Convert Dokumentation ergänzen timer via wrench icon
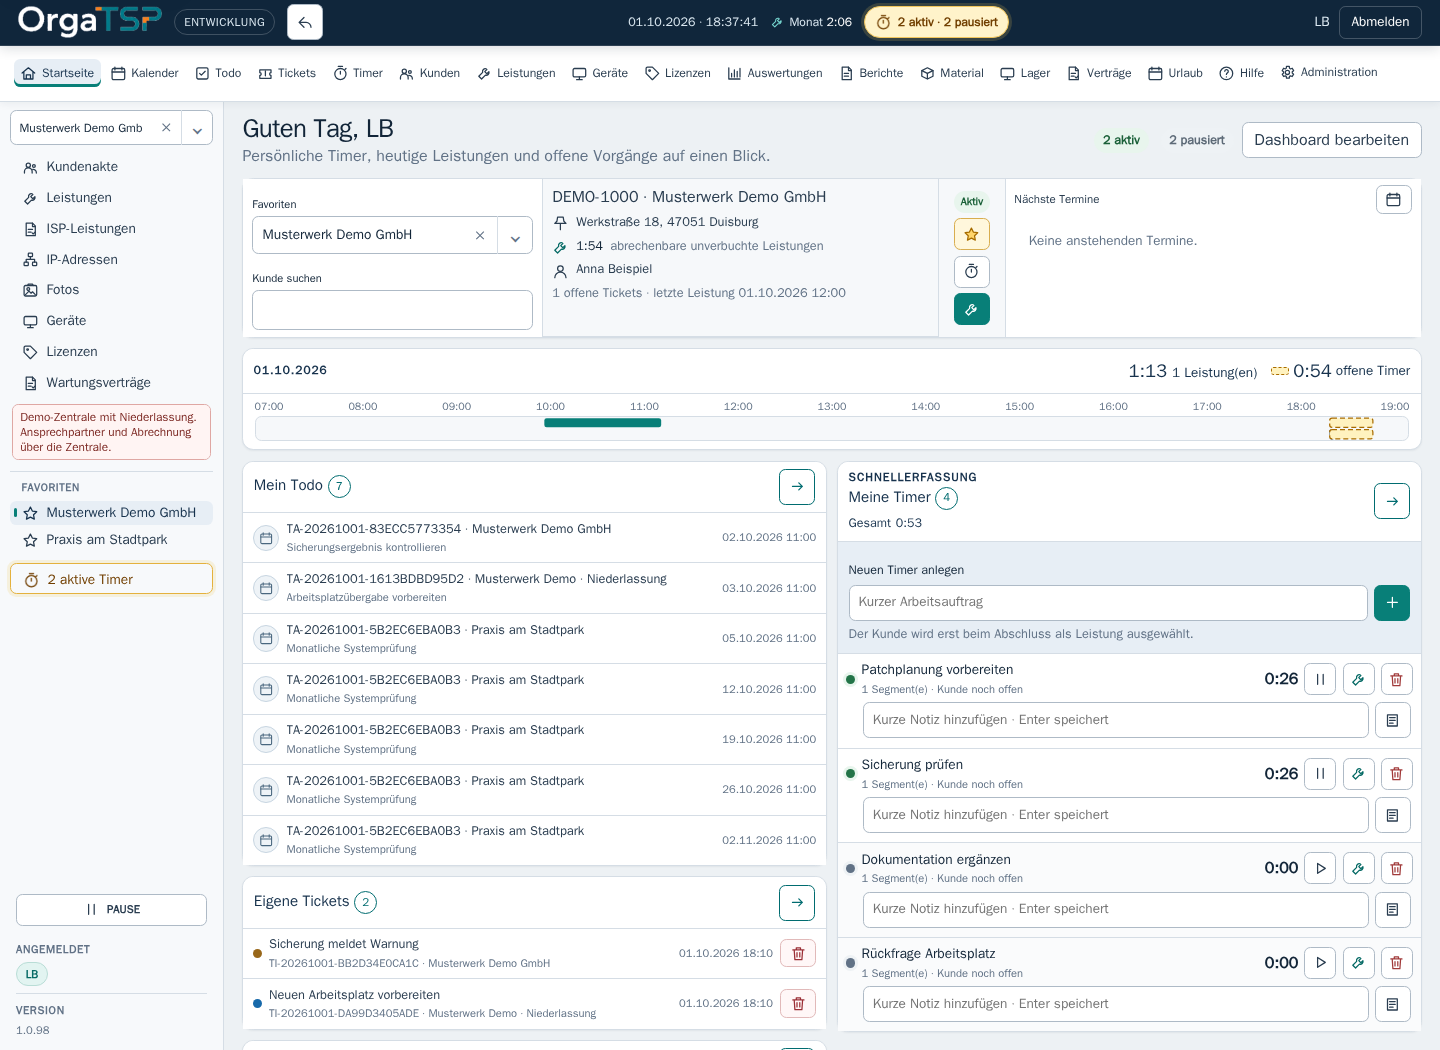 [x=1359, y=868]
